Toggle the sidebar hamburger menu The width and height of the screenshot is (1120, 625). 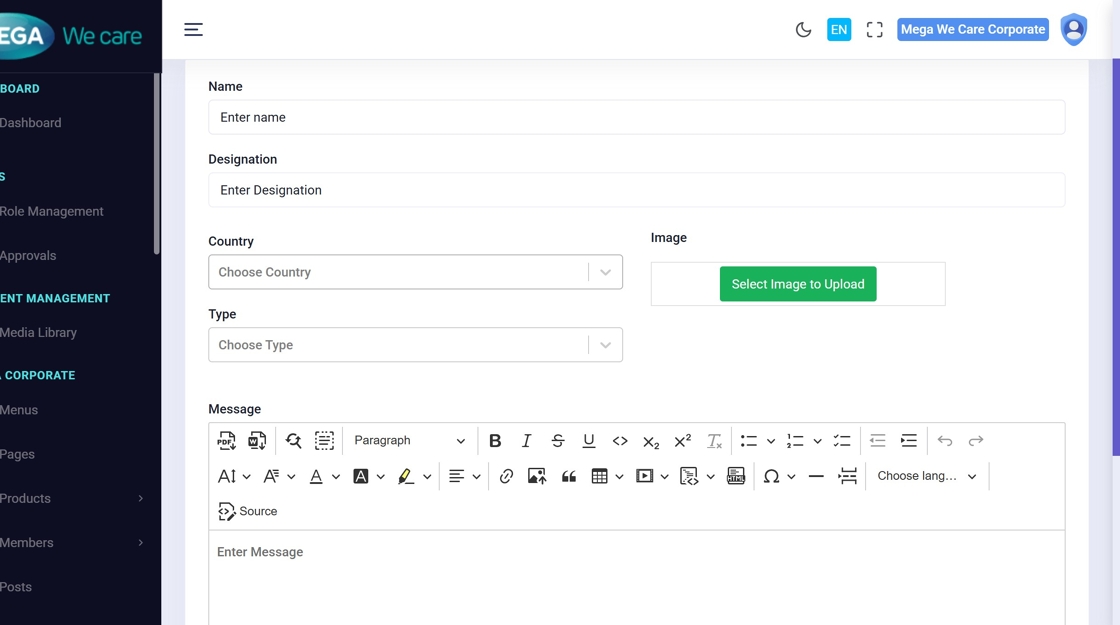[194, 30]
